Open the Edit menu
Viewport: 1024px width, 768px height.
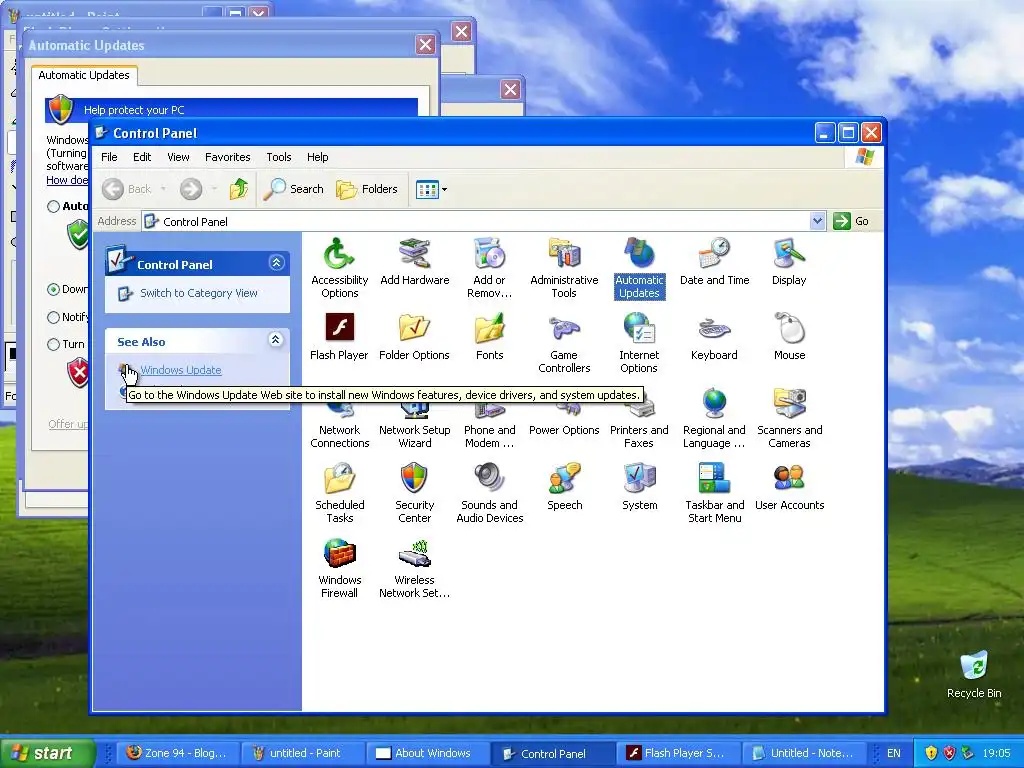142,157
